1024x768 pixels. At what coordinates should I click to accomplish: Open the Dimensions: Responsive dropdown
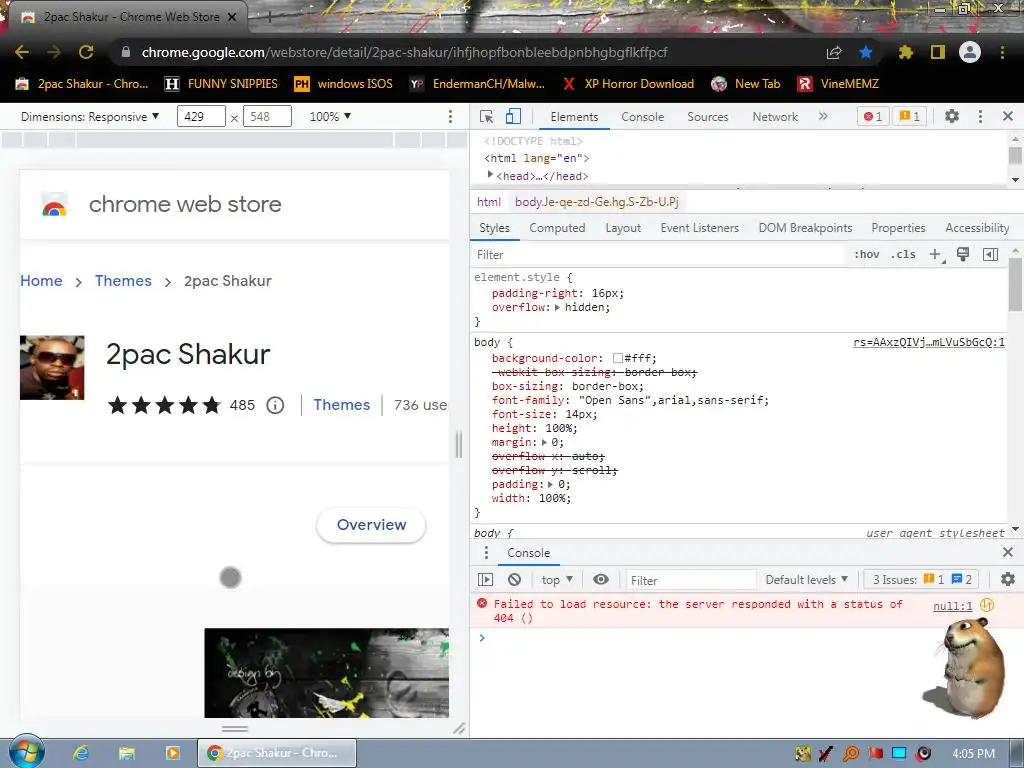(90, 117)
